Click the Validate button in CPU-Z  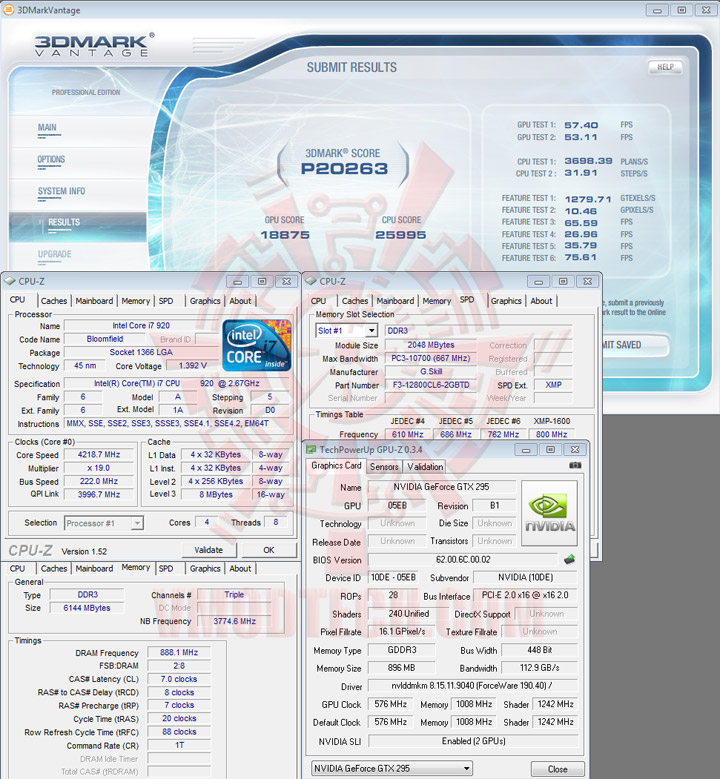209,550
